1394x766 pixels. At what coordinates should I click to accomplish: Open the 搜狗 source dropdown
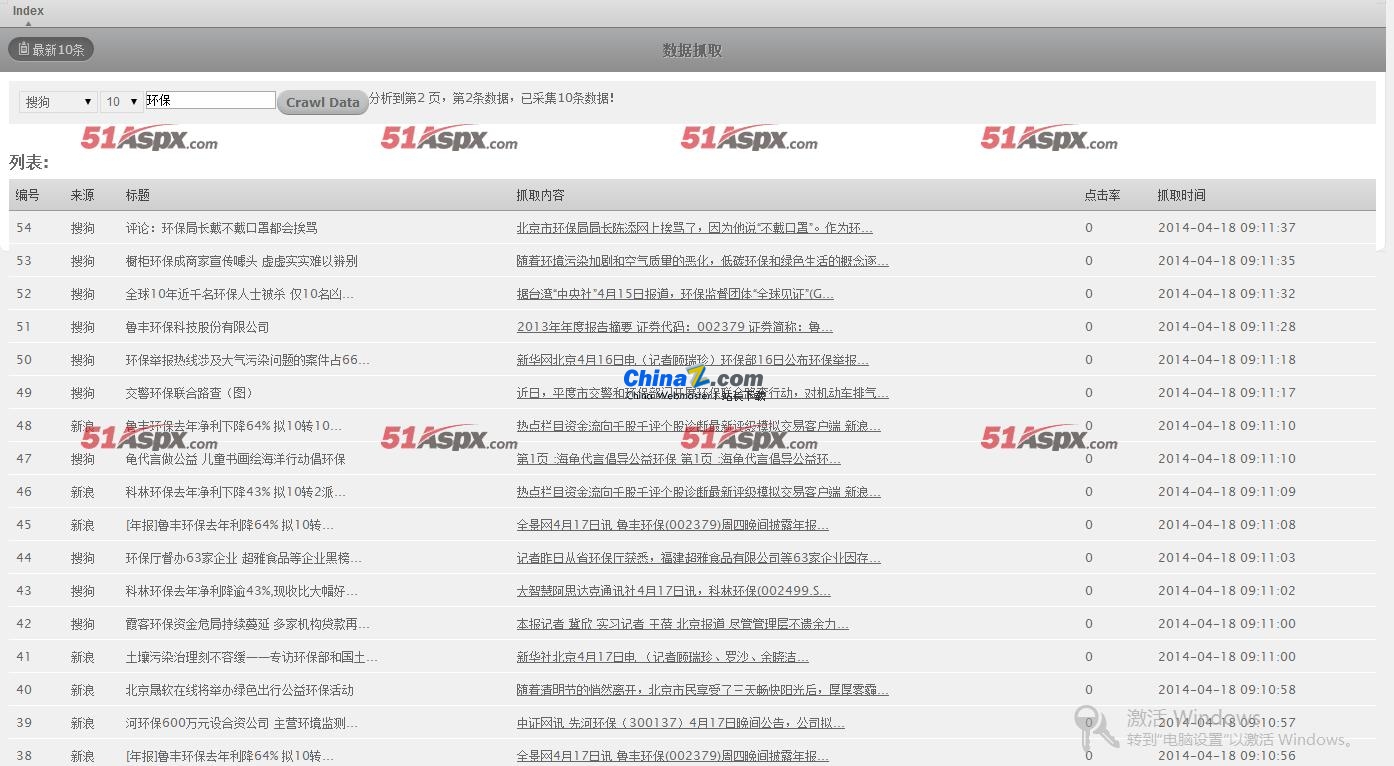coord(58,102)
